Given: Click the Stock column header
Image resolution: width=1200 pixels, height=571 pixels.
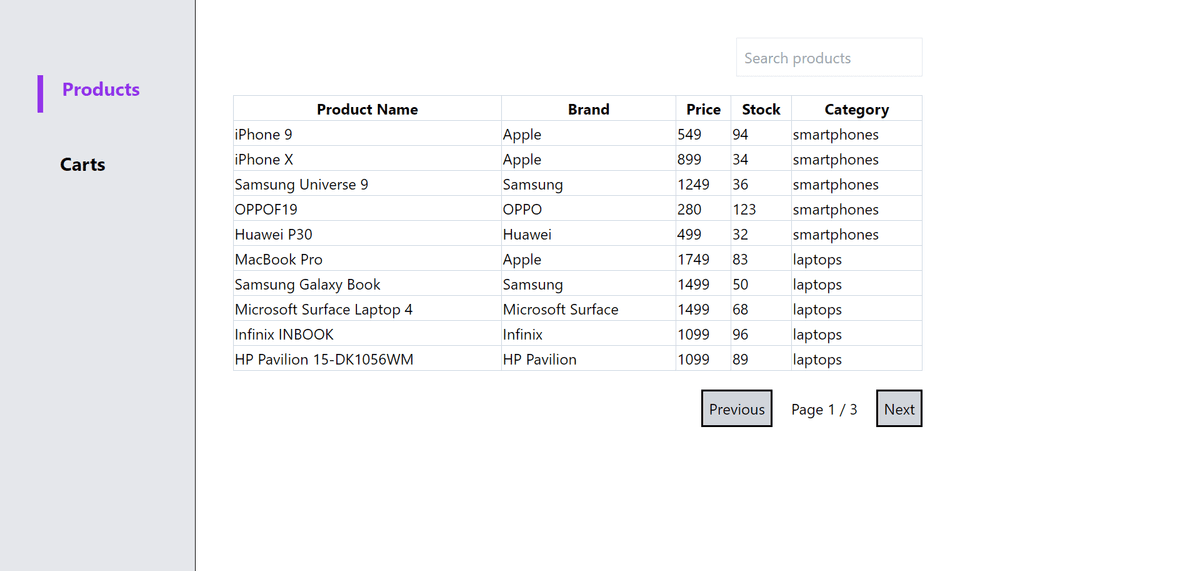Looking at the screenshot, I should [x=761, y=109].
